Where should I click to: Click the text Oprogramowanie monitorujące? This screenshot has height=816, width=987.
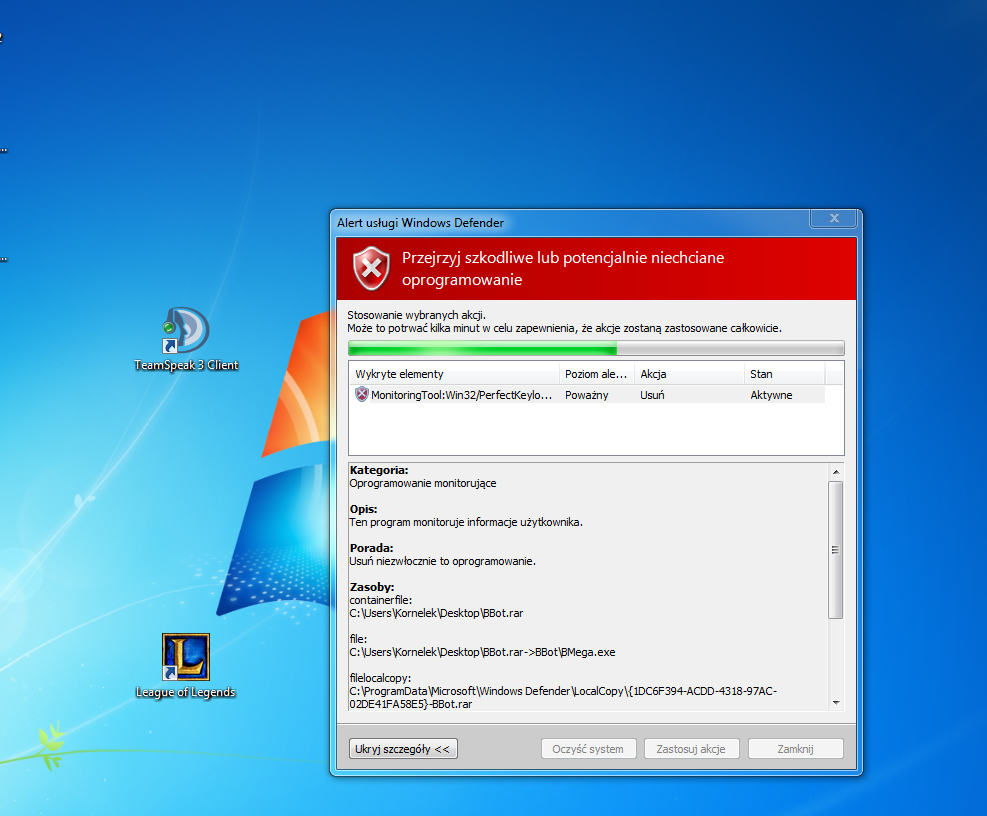click(423, 483)
